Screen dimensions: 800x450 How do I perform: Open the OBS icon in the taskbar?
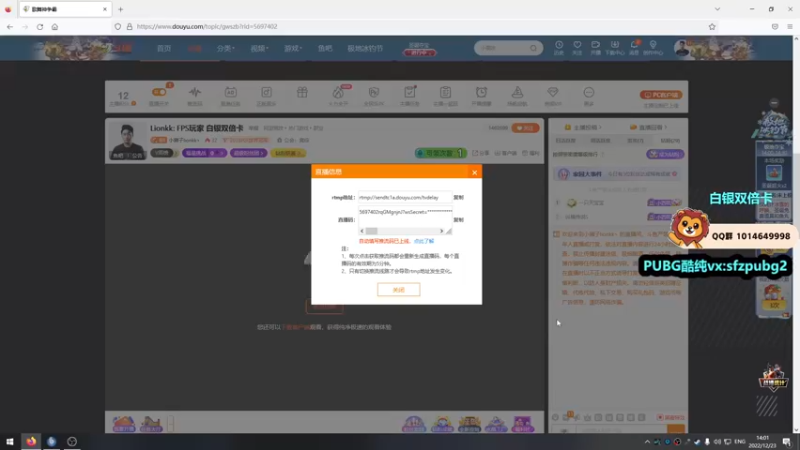72,441
